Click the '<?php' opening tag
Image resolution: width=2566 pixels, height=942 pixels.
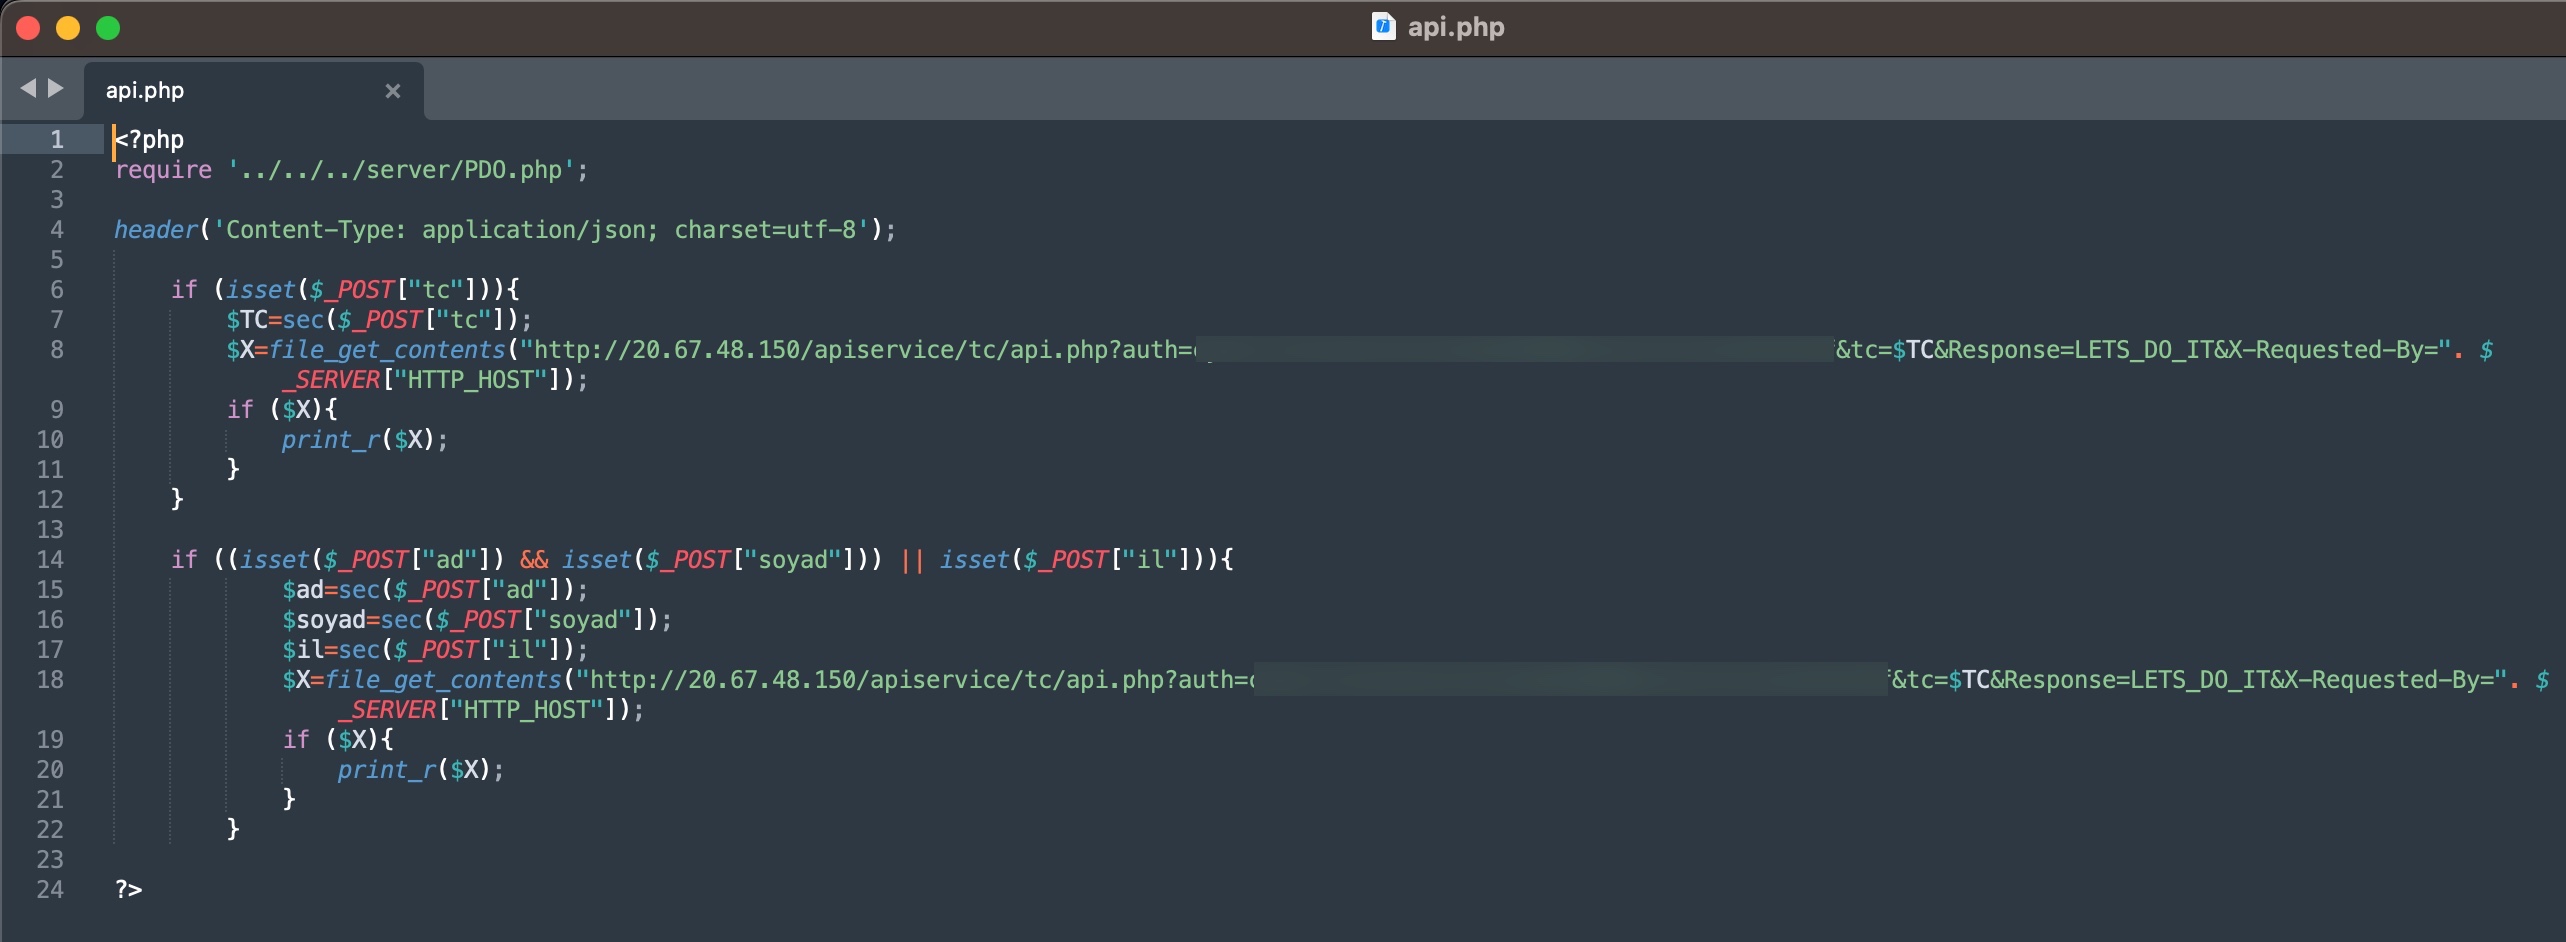[x=149, y=139]
